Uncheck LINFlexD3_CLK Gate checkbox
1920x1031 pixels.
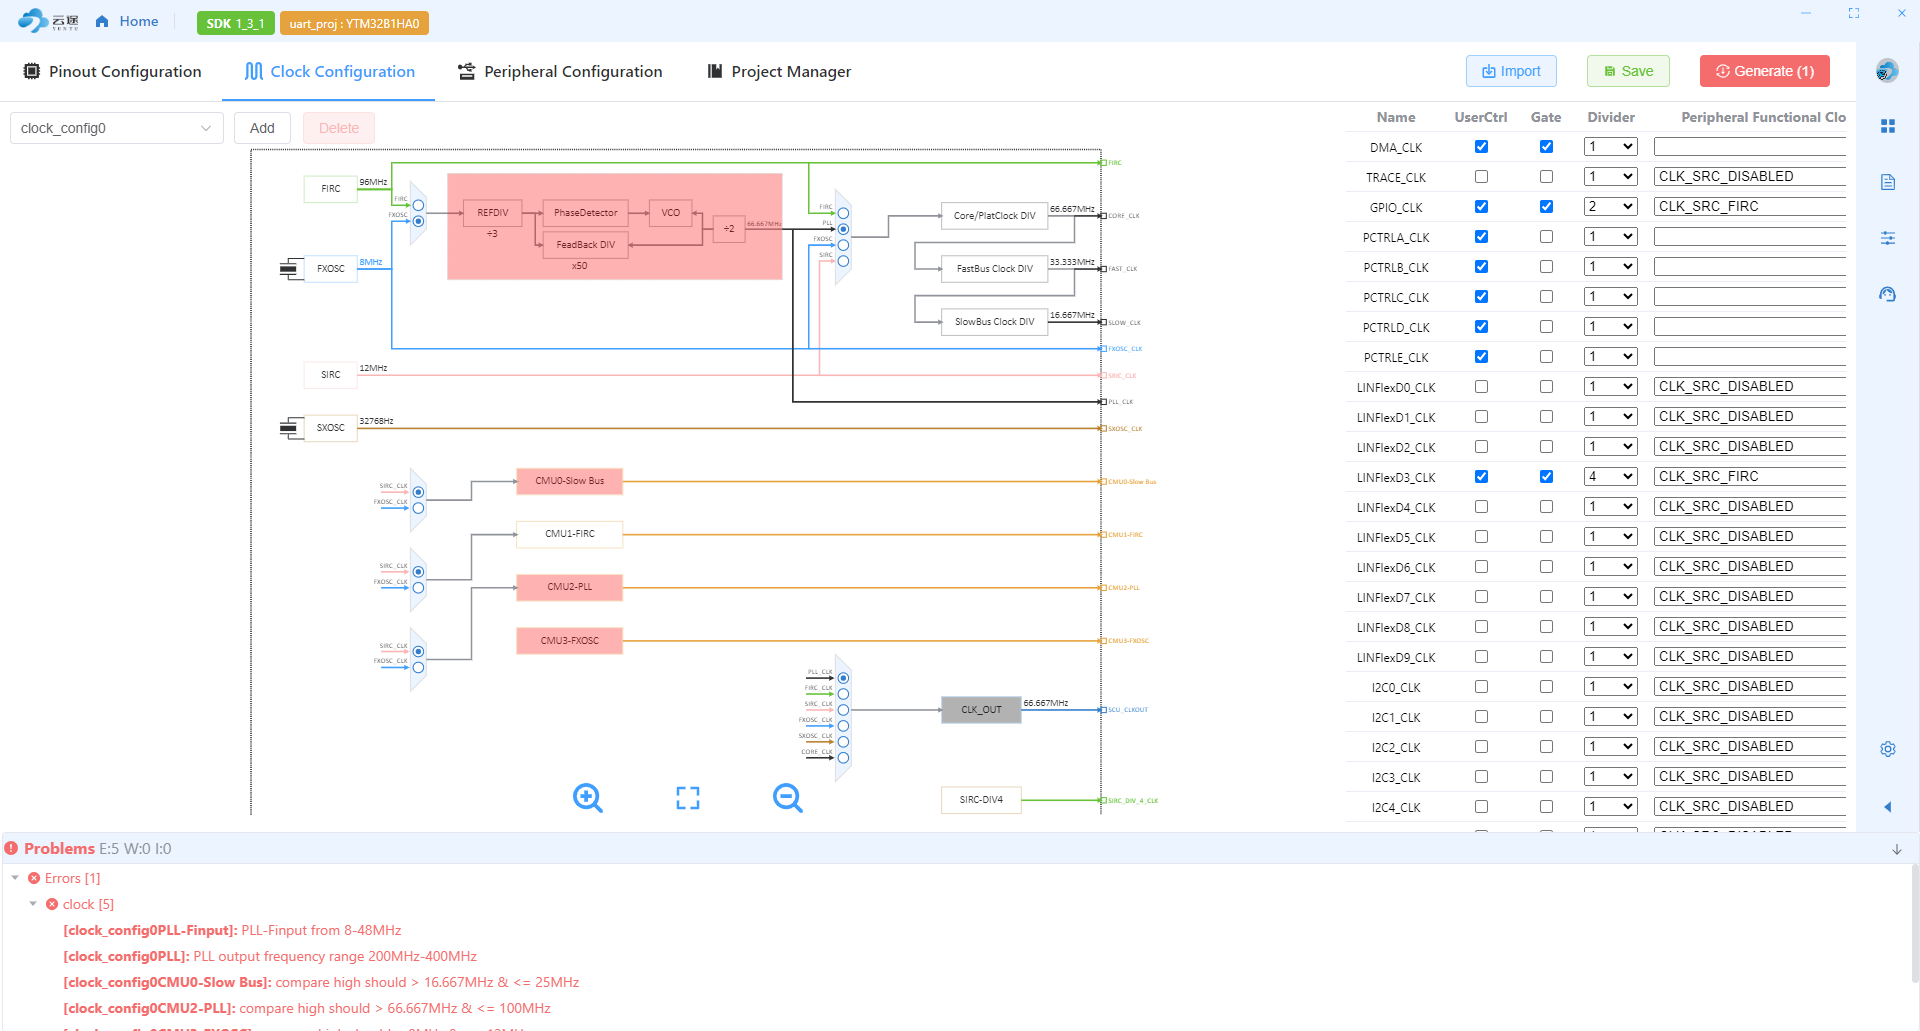(x=1546, y=477)
